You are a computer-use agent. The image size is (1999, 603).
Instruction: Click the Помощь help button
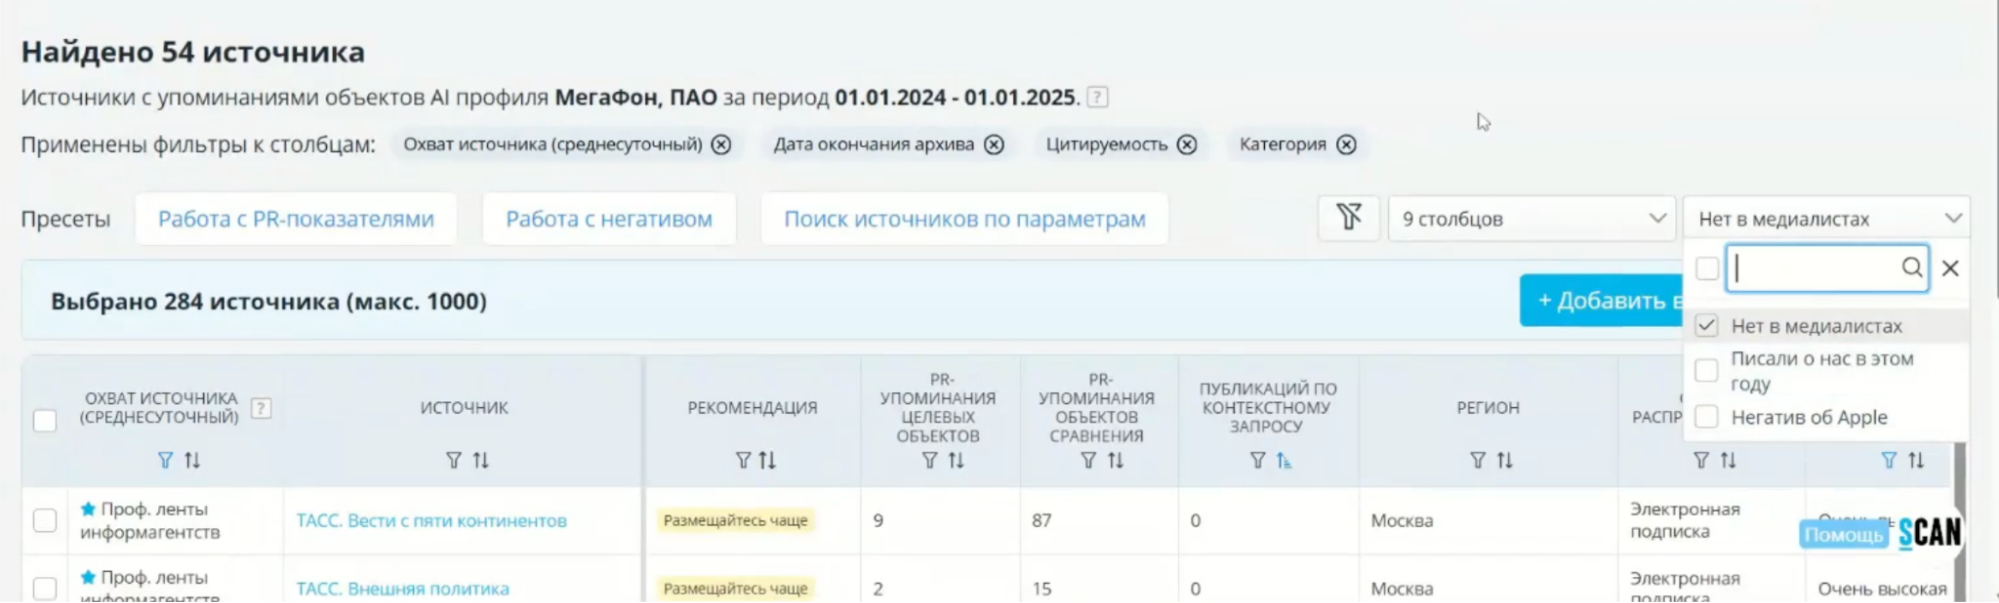[1843, 535]
